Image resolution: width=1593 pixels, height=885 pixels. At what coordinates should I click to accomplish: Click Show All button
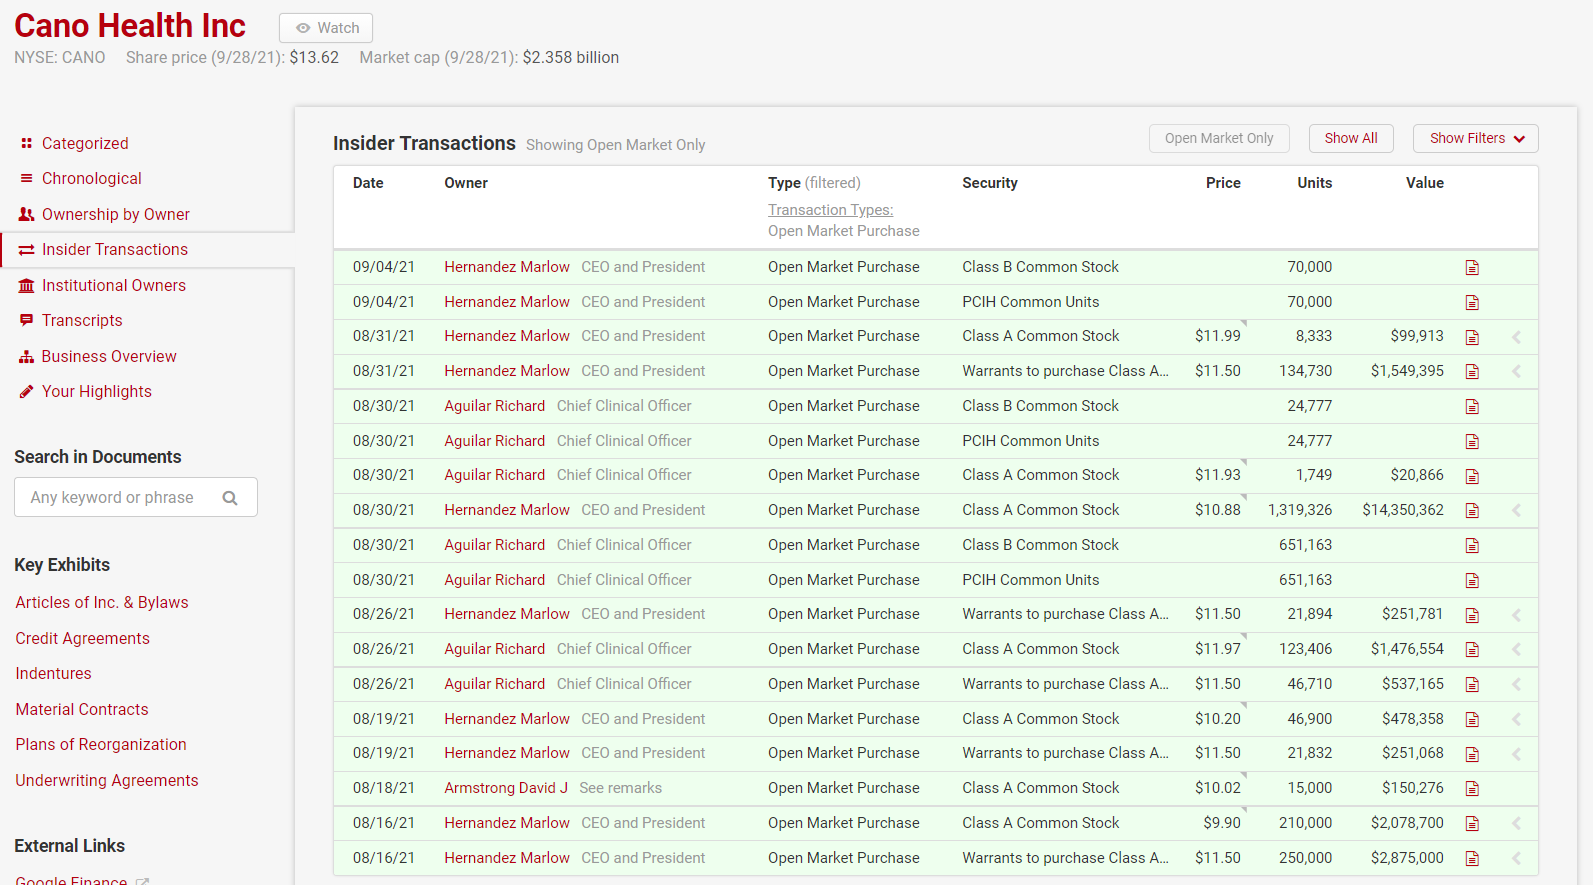click(x=1351, y=138)
